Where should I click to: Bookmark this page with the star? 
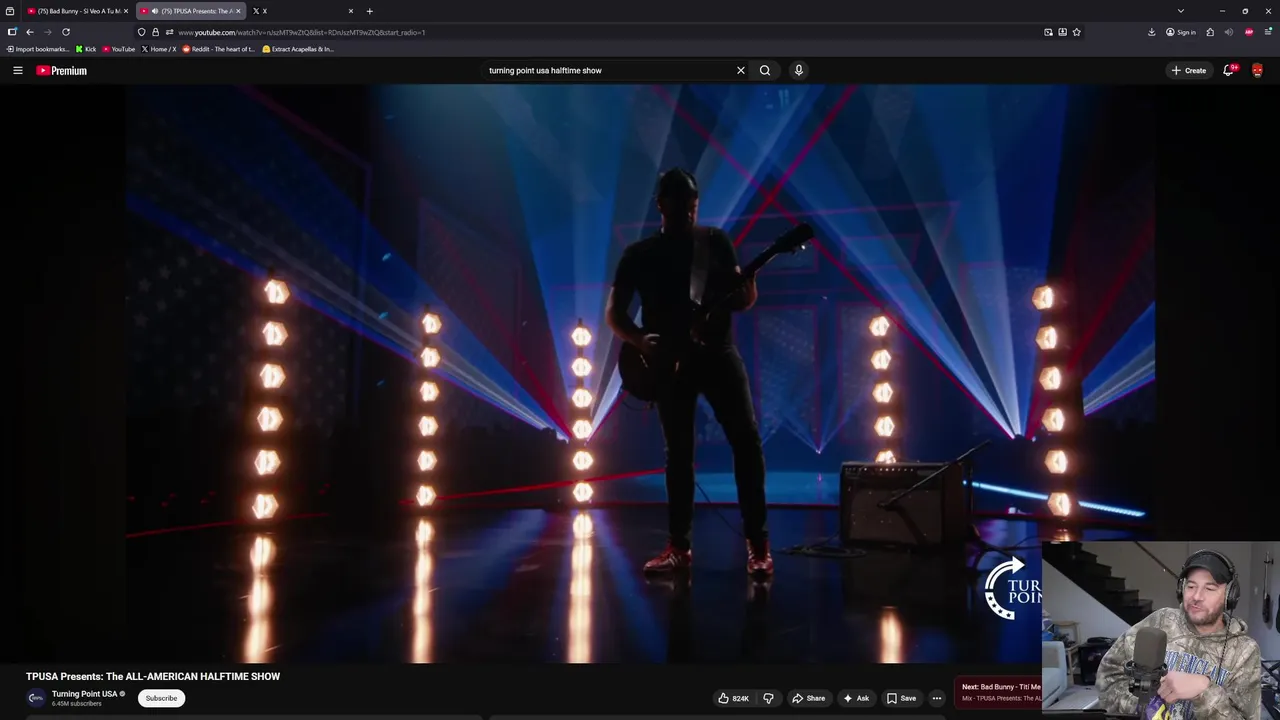click(1077, 32)
